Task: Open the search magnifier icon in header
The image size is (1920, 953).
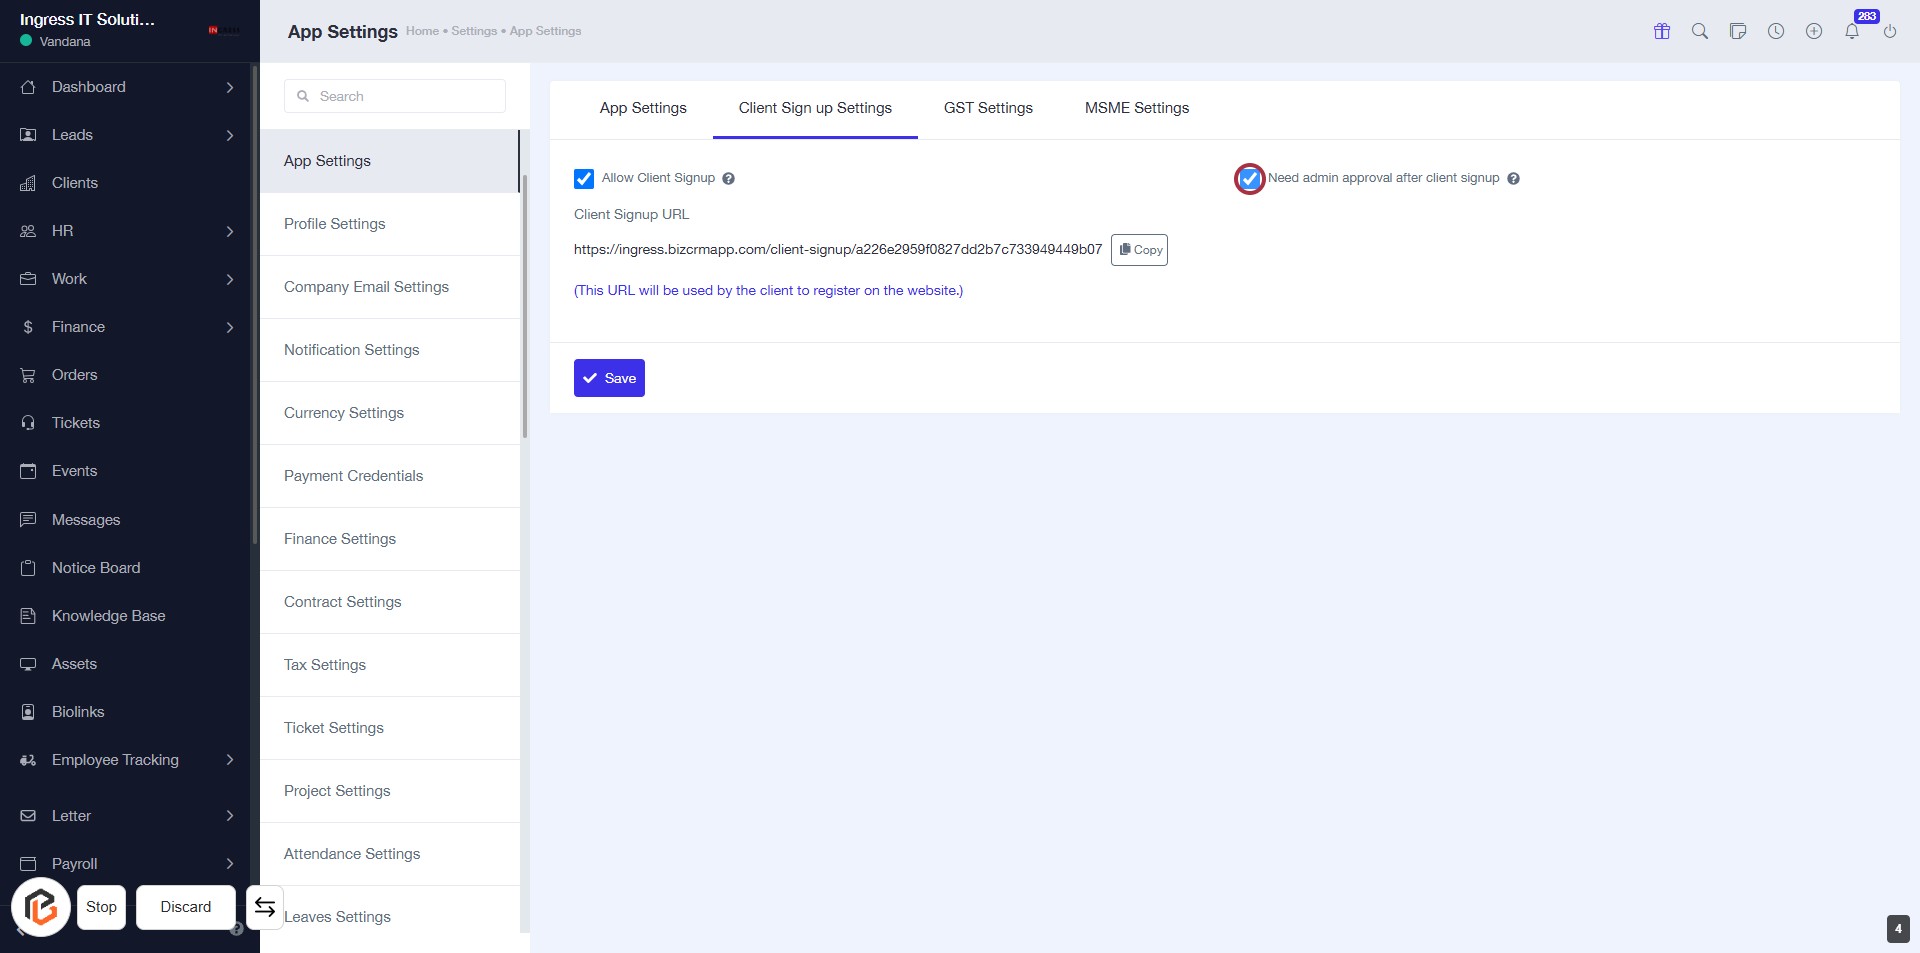Action: [1700, 31]
